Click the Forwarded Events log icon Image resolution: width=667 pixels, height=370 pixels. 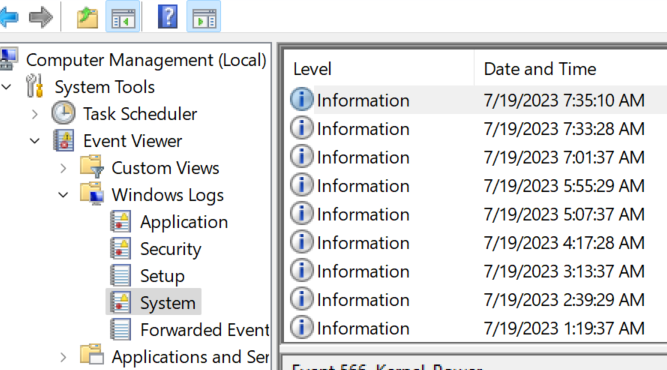click(120, 330)
